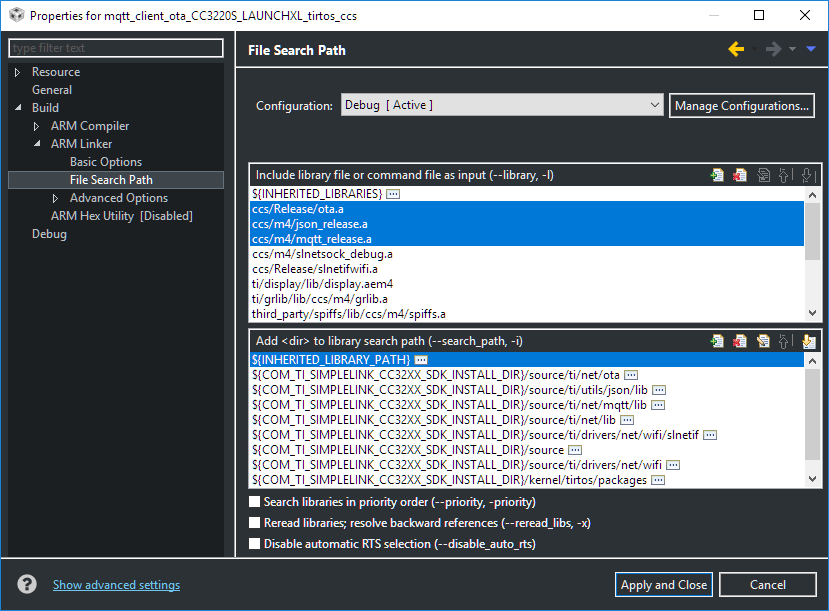Delete the selected search path entry
Screen dimensions: 829x611
(740, 341)
